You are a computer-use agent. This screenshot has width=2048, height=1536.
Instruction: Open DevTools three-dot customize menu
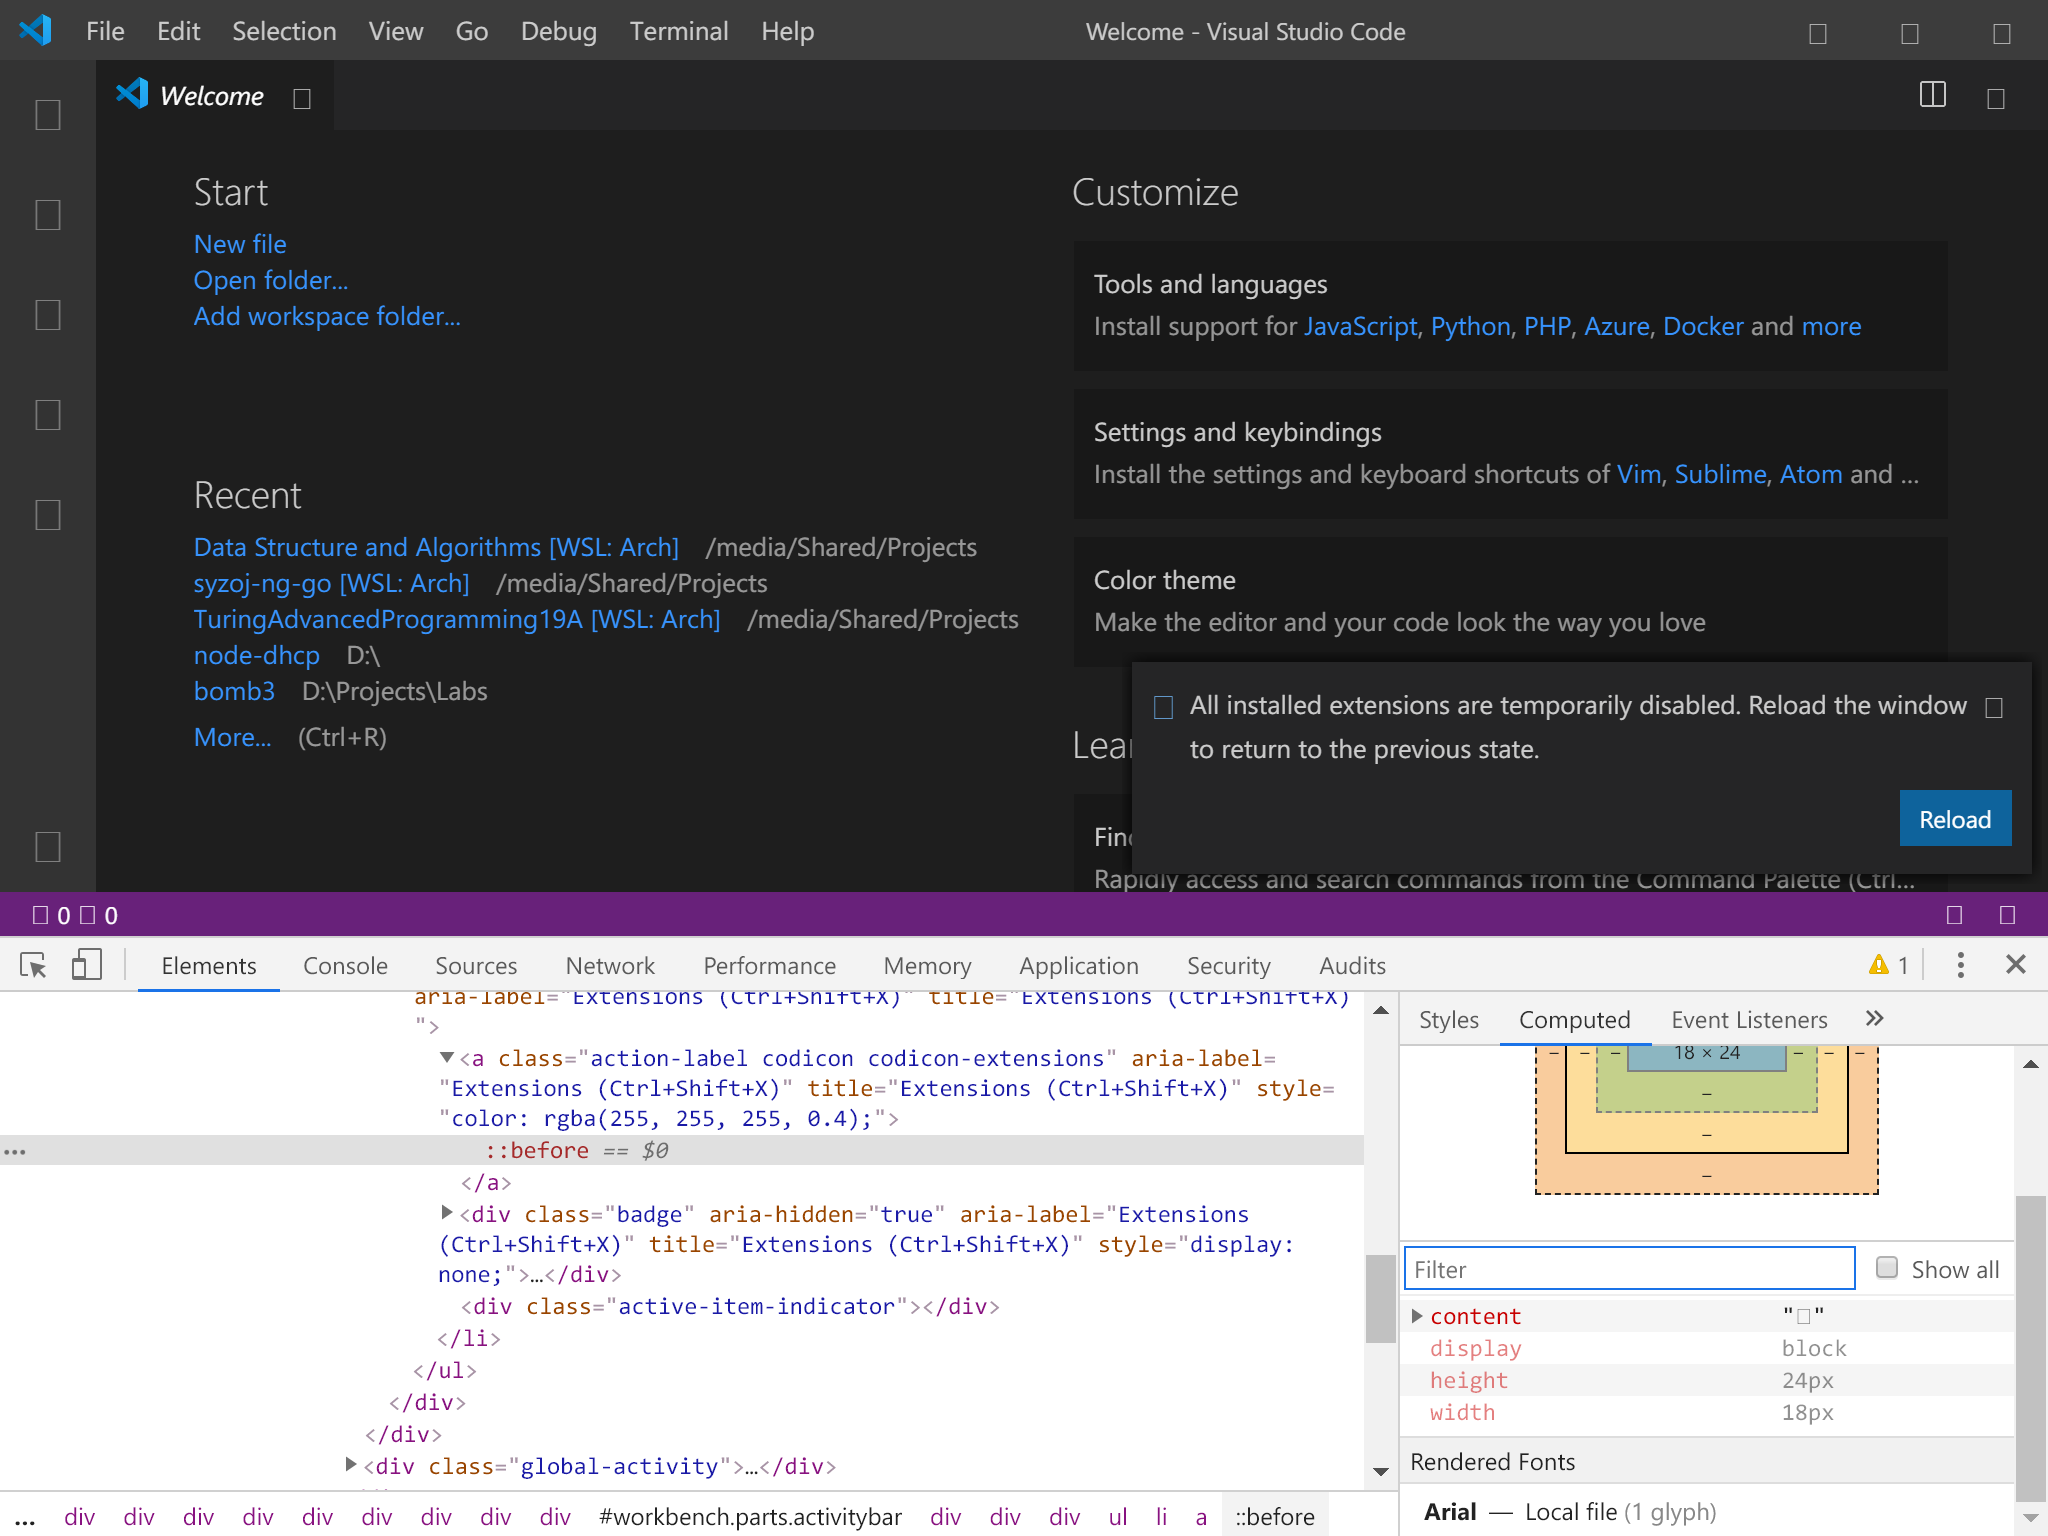pyautogui.click(x=1960, y=965)
